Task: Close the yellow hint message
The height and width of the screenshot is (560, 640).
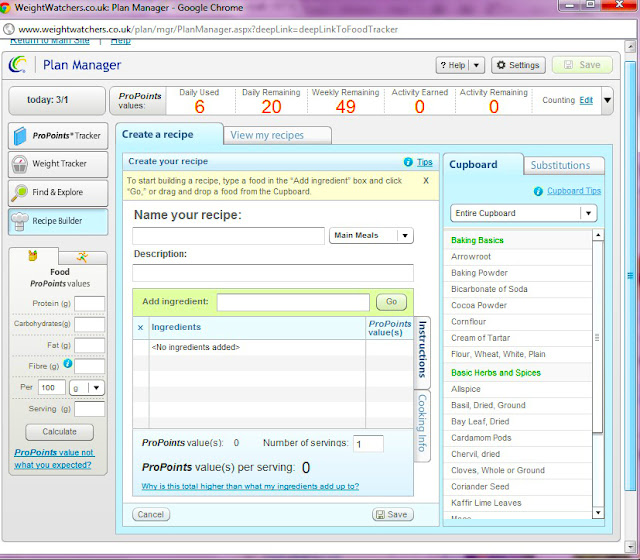Action: (426, 181)
